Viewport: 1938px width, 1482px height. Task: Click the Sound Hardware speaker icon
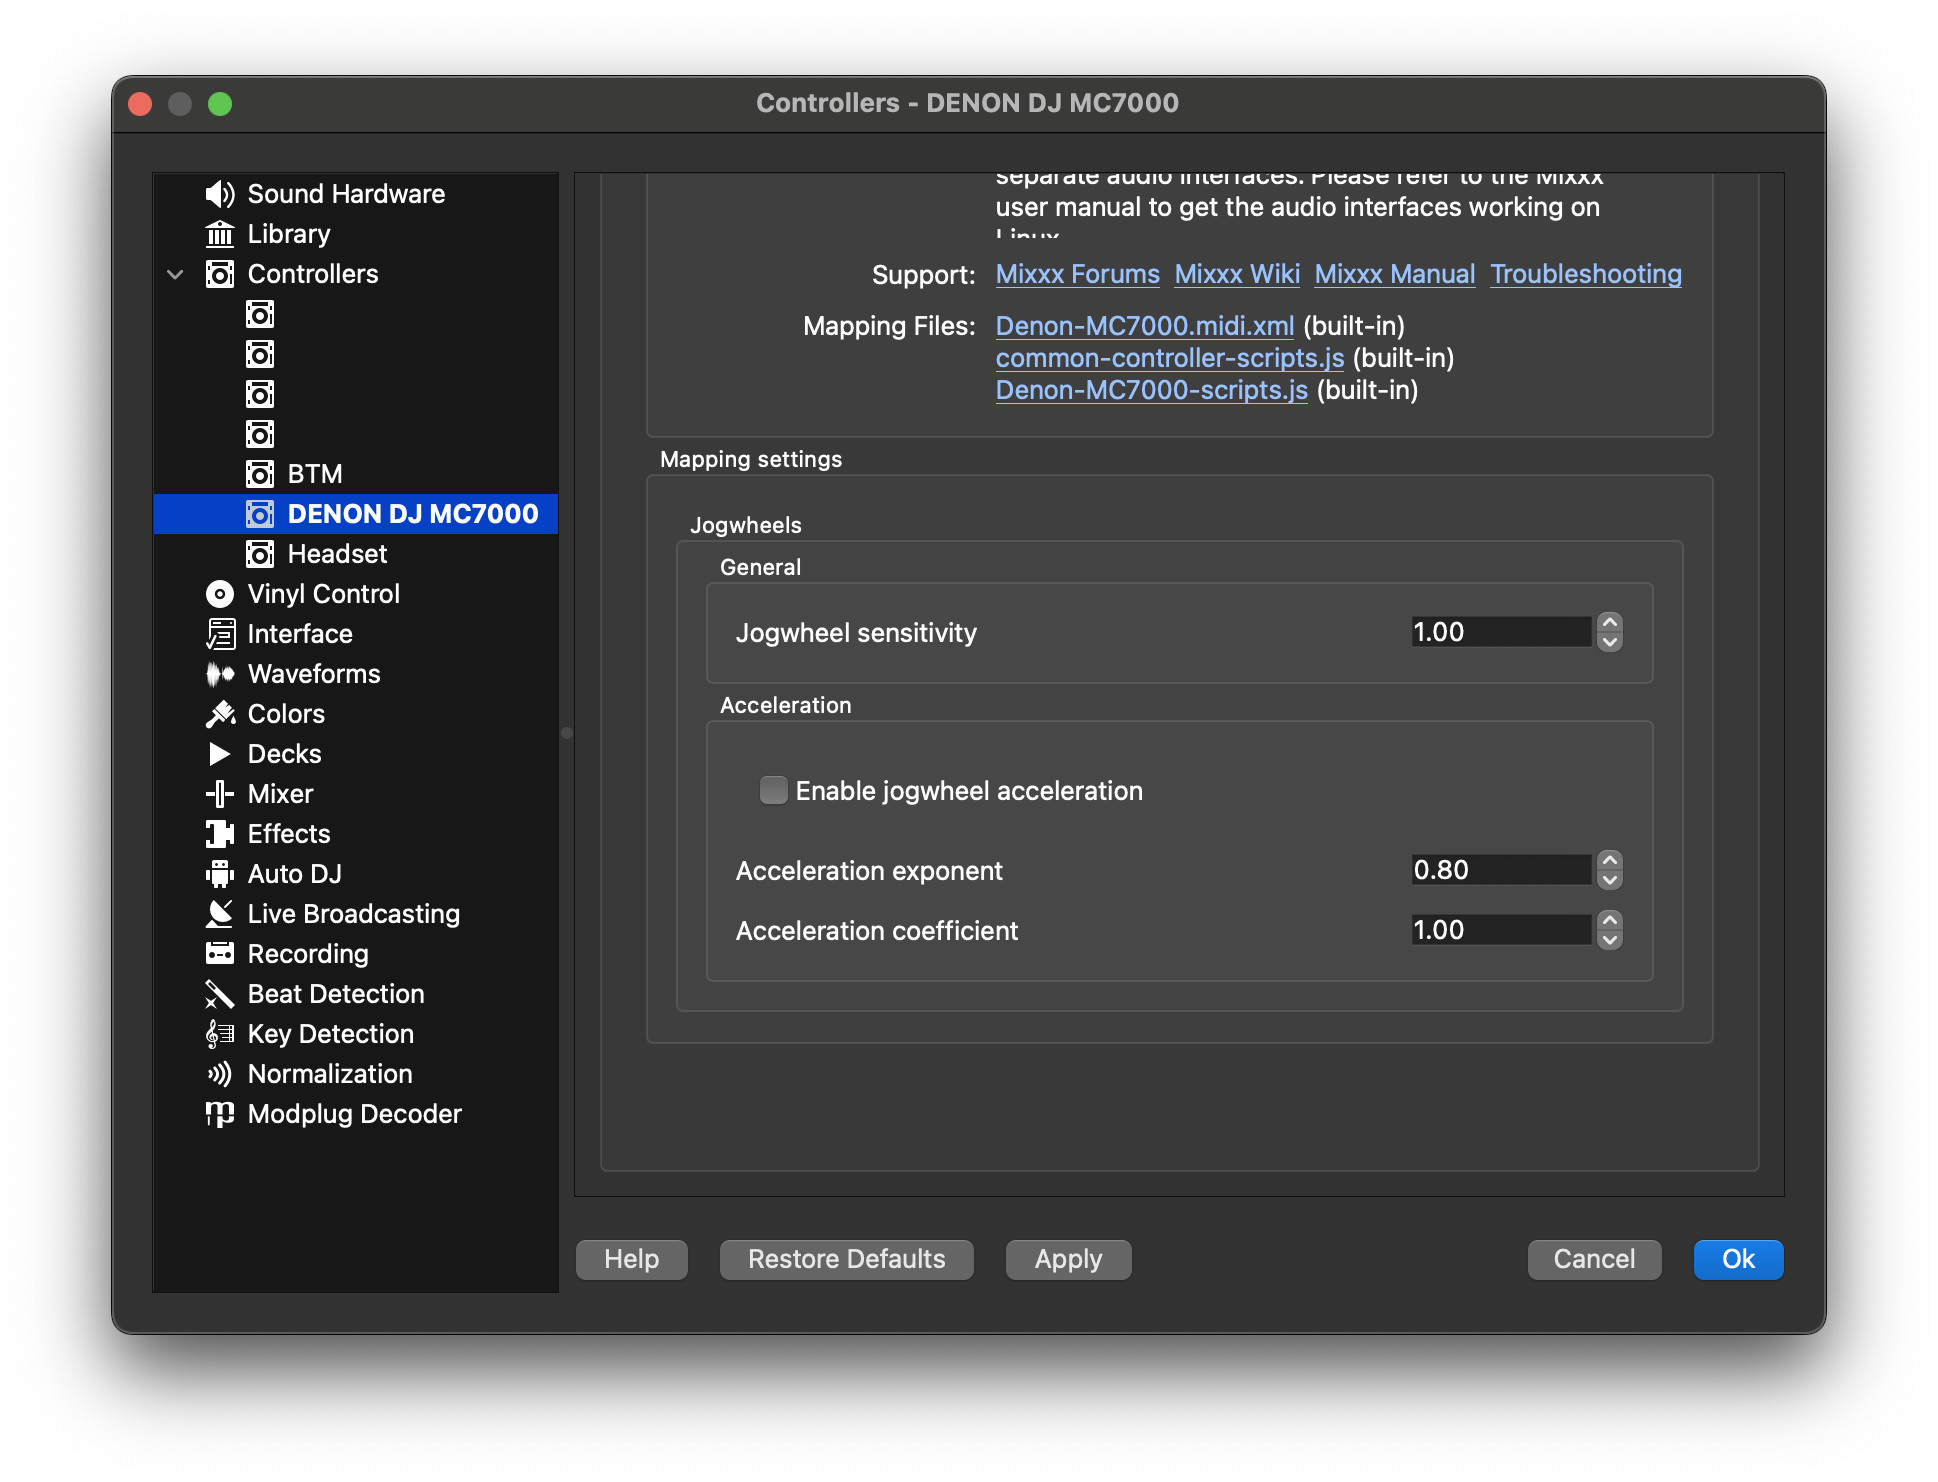(x=219, y=194)
